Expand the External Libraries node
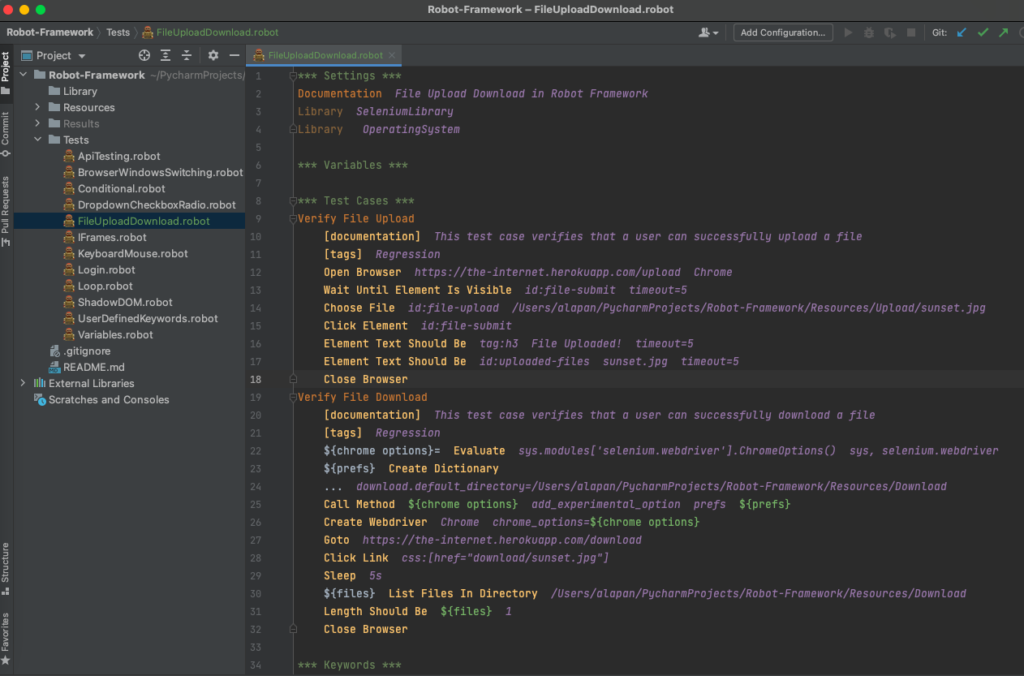Screen dimensions: 1024x676 (22, 383)
